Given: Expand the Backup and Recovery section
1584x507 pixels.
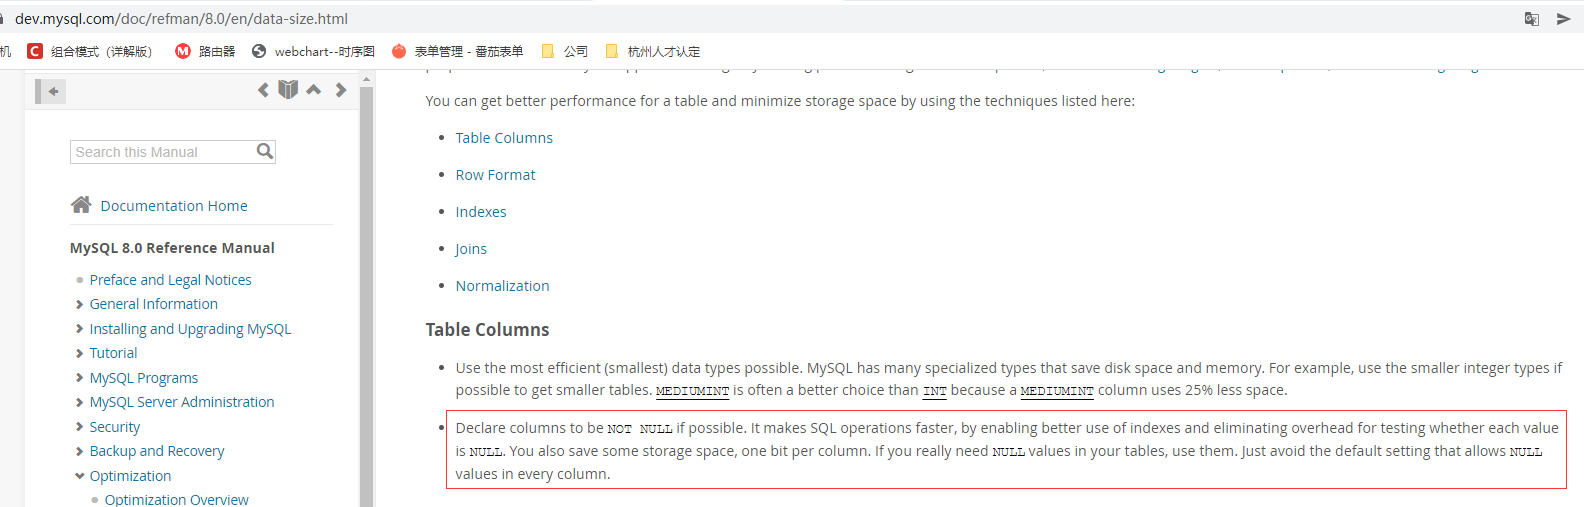Looking at the screenshot, I should click(x=80, y=451).
